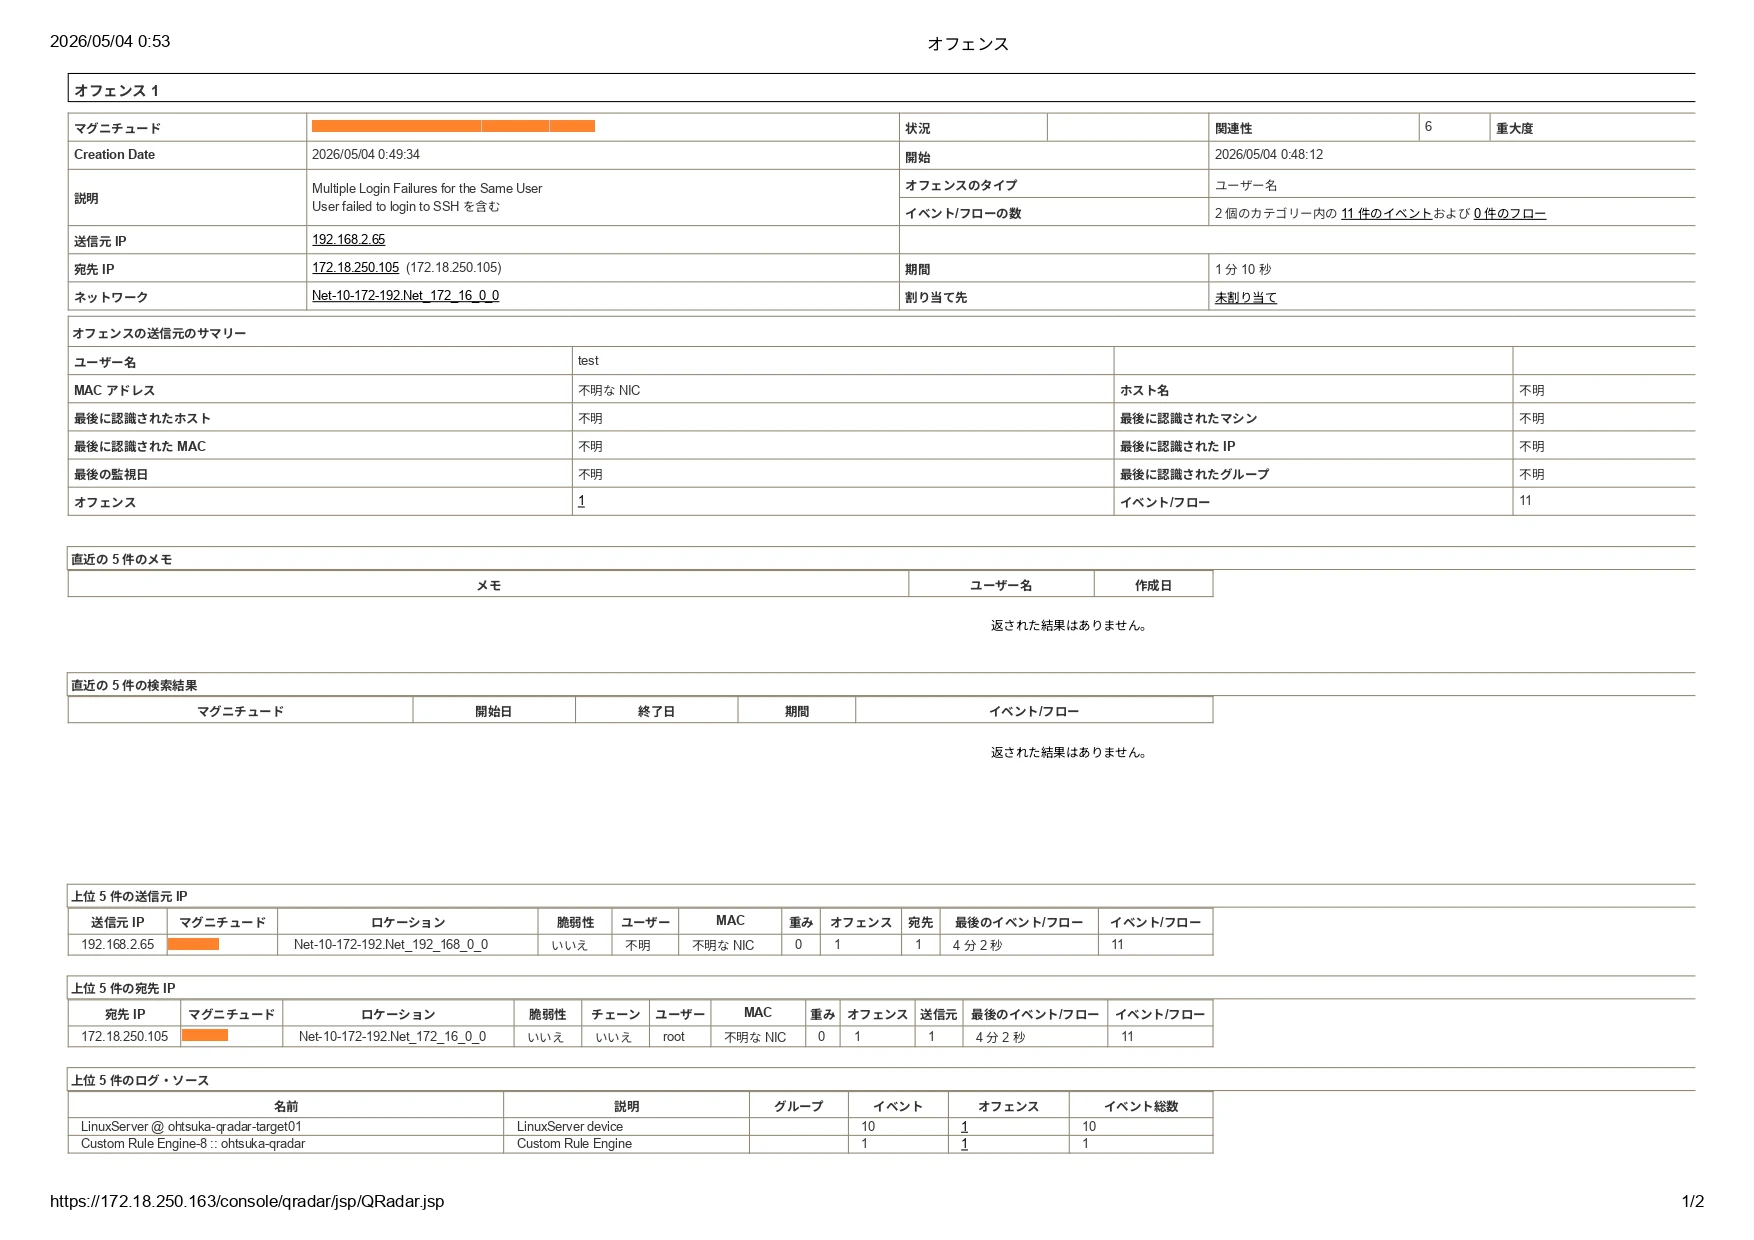
Task: Click the オフェンス 1 section heading
Action: (x=116, y=91)
